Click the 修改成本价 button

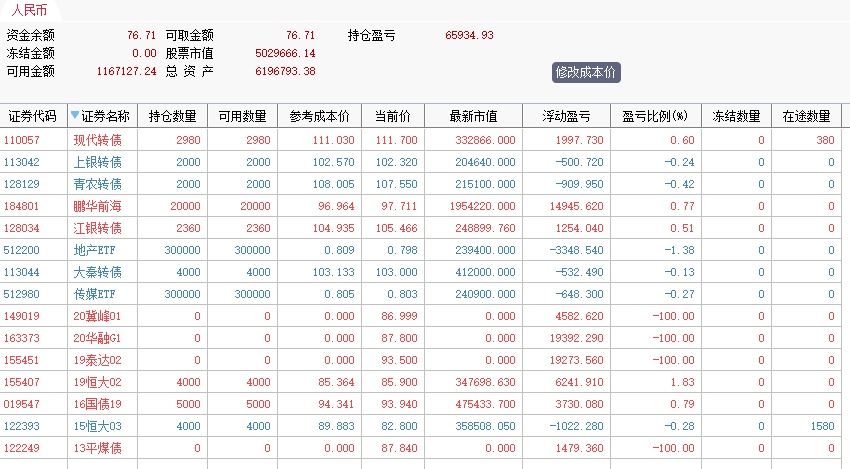pyautogui.click(x=586, y=72)
